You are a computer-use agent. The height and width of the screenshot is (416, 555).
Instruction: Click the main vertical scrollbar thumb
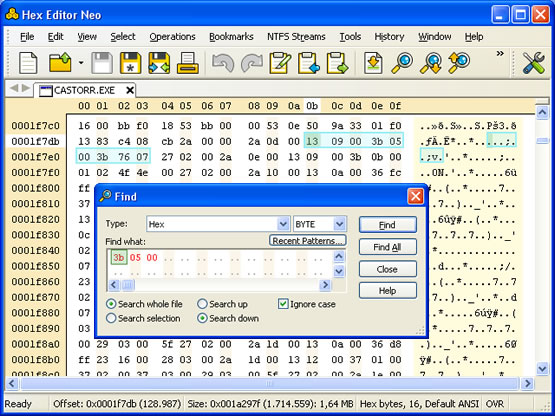(542, 141)
